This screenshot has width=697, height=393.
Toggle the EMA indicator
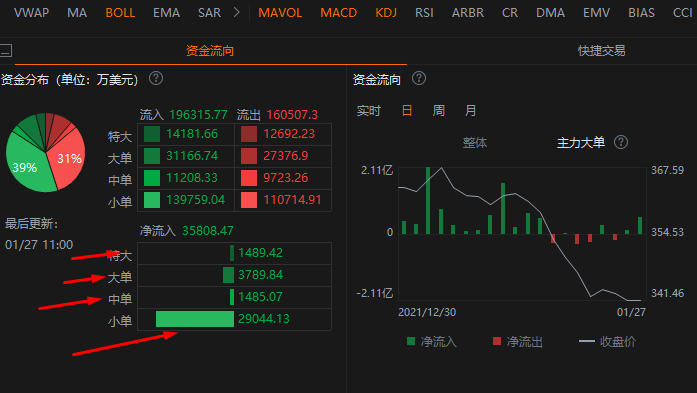pos(166,13)
